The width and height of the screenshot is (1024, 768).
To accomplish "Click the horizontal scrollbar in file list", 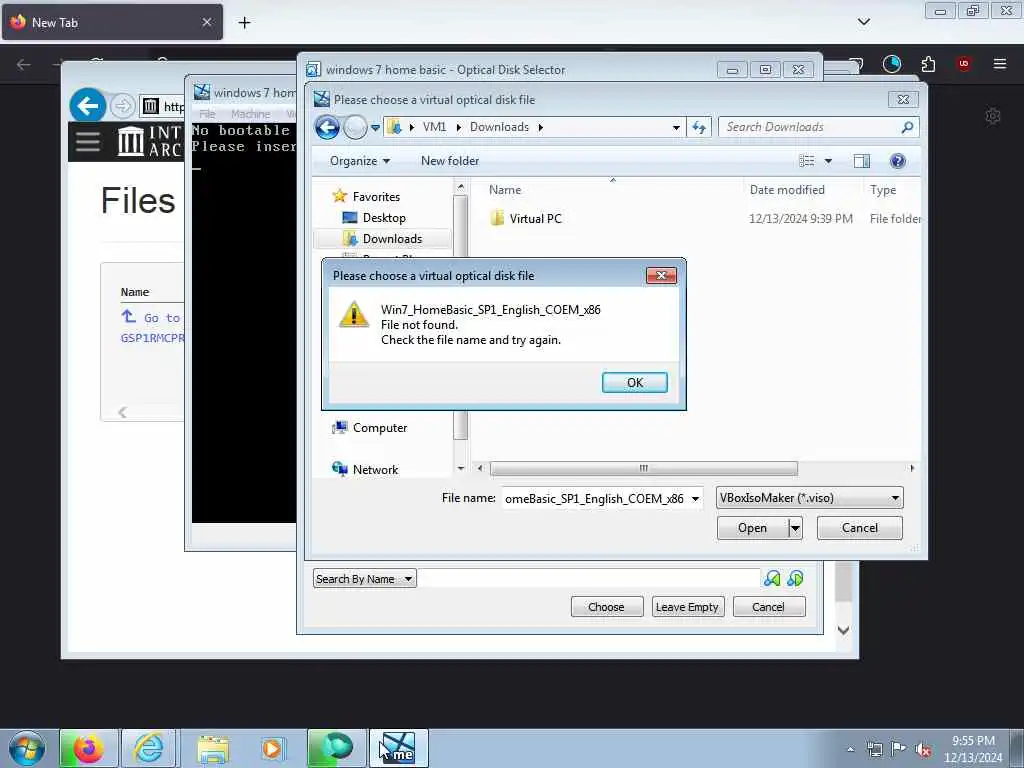I will pyautogui.click(x=643, y=468).
